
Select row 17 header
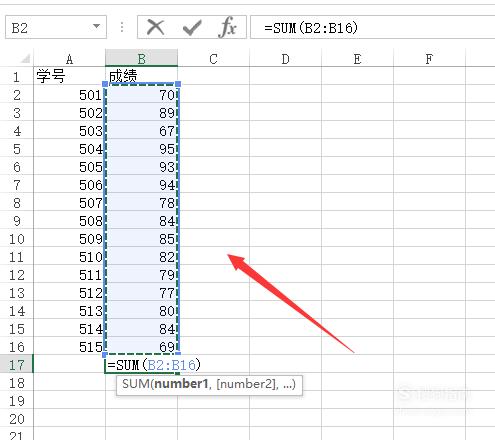point(16,365)
